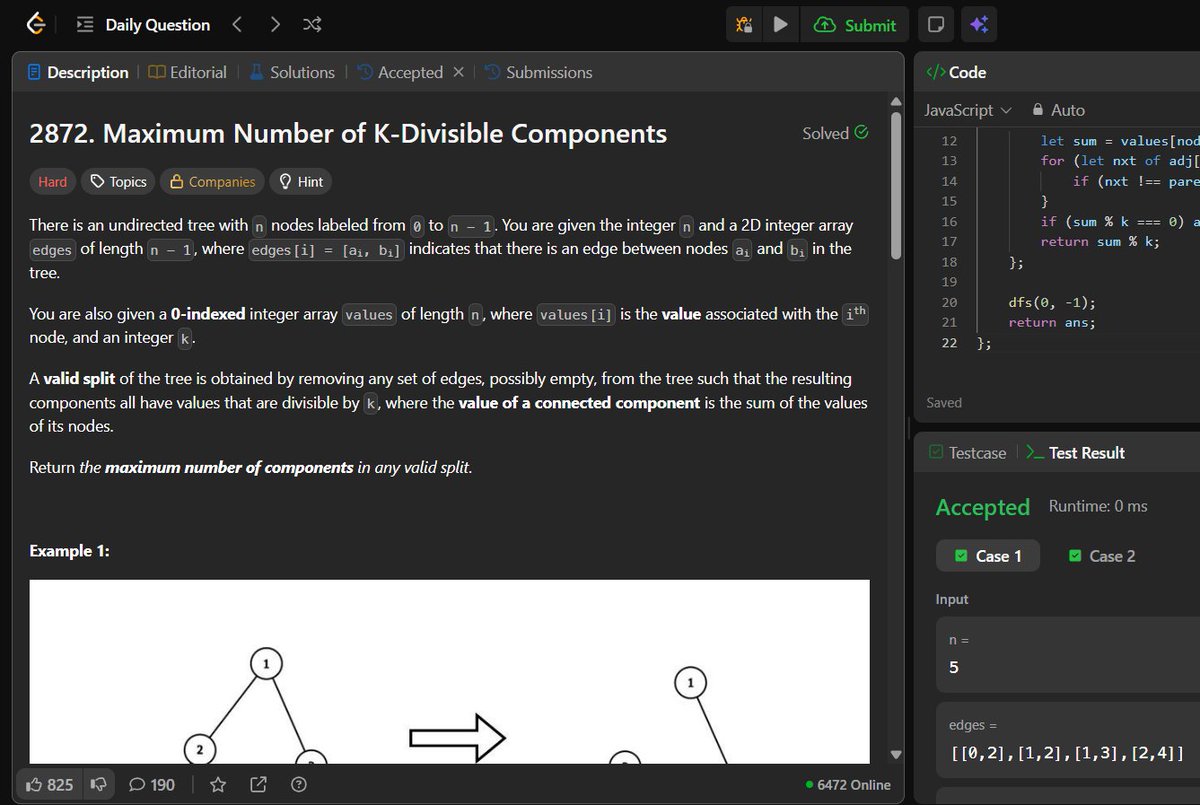The height and width of the screenshot is (805, 1200).
Task: Open the feedback help question icon
Action: [x=297, y=785]
